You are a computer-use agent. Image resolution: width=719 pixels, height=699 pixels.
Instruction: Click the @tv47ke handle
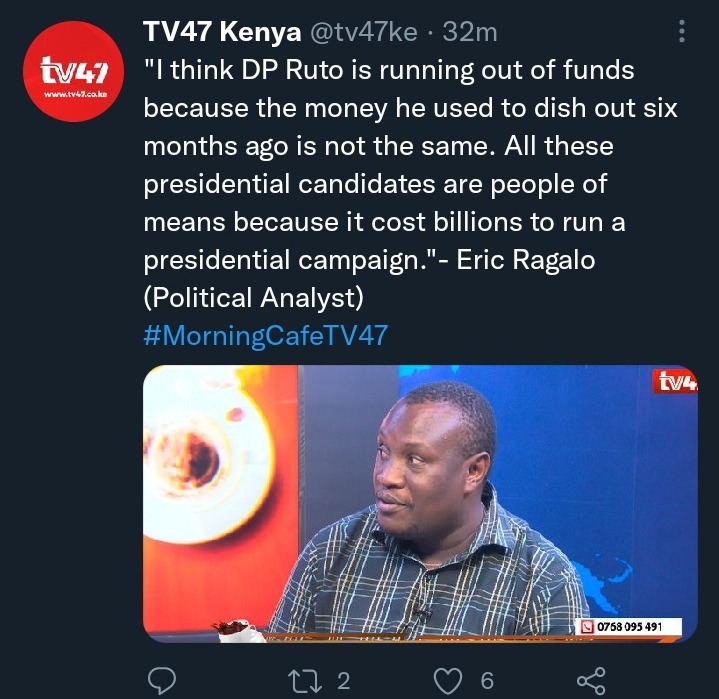tap(364, 33)
